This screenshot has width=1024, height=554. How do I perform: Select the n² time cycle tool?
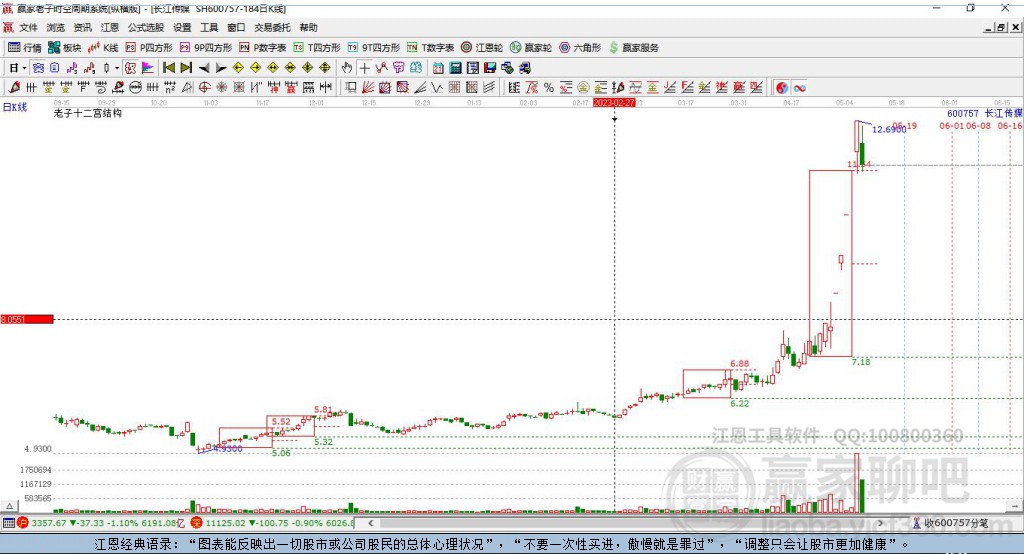pos(170,88)
